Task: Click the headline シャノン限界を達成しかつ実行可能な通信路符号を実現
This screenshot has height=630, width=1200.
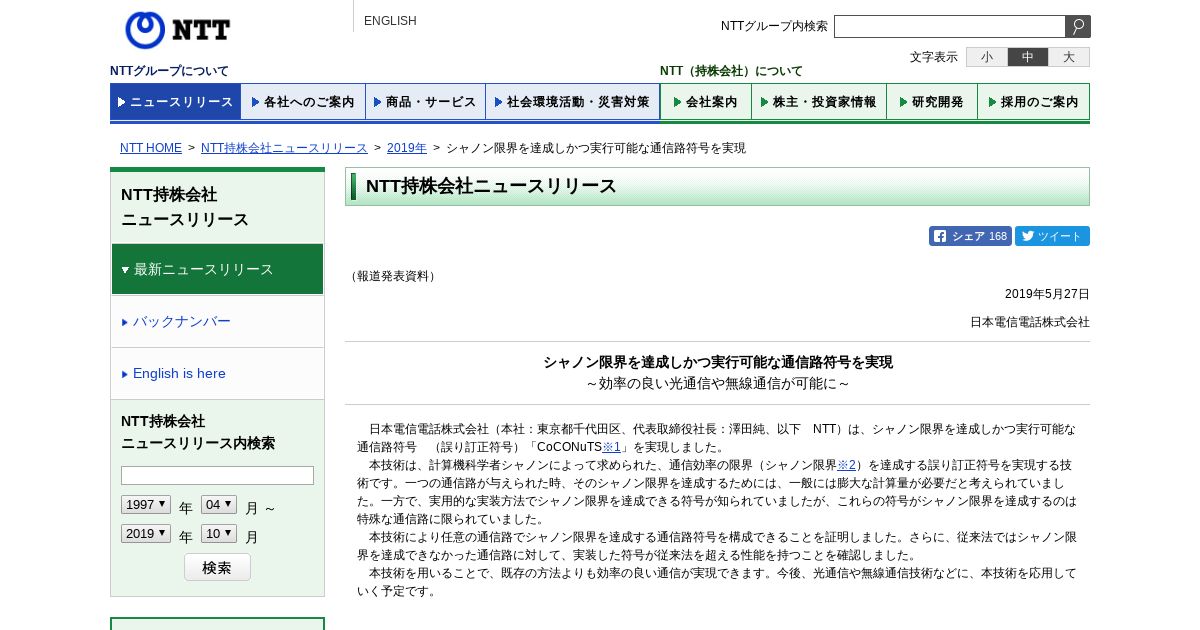Action: tap(718, 362)
